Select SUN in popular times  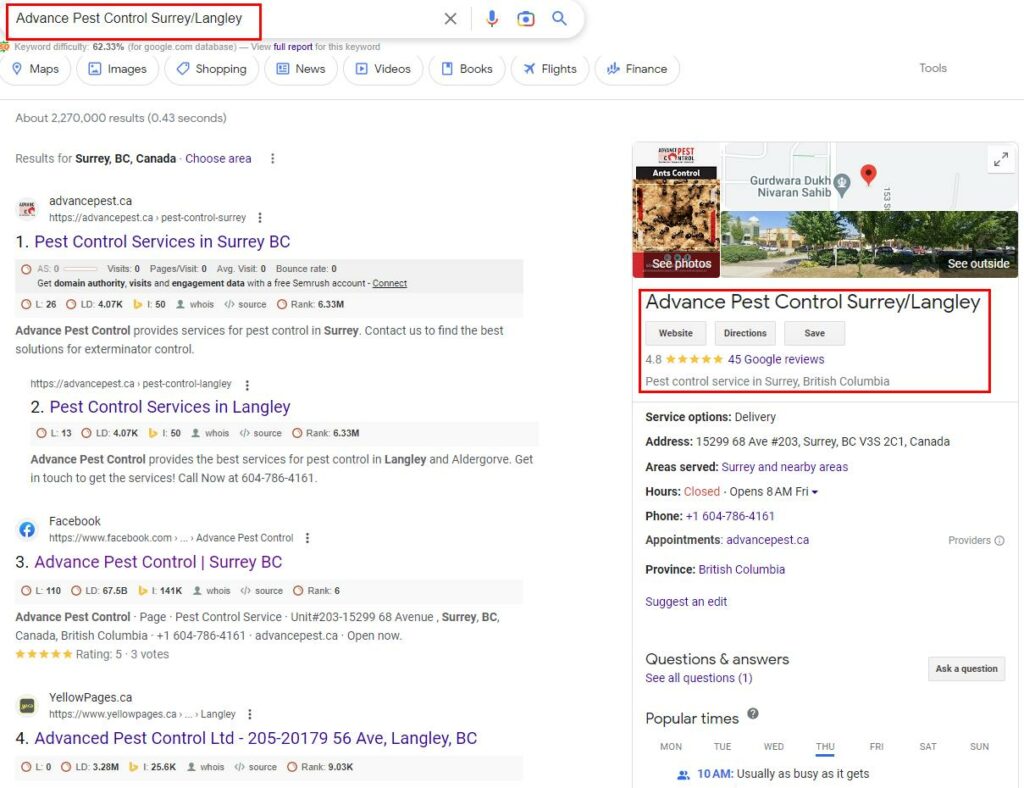click(x=979, y=747)
